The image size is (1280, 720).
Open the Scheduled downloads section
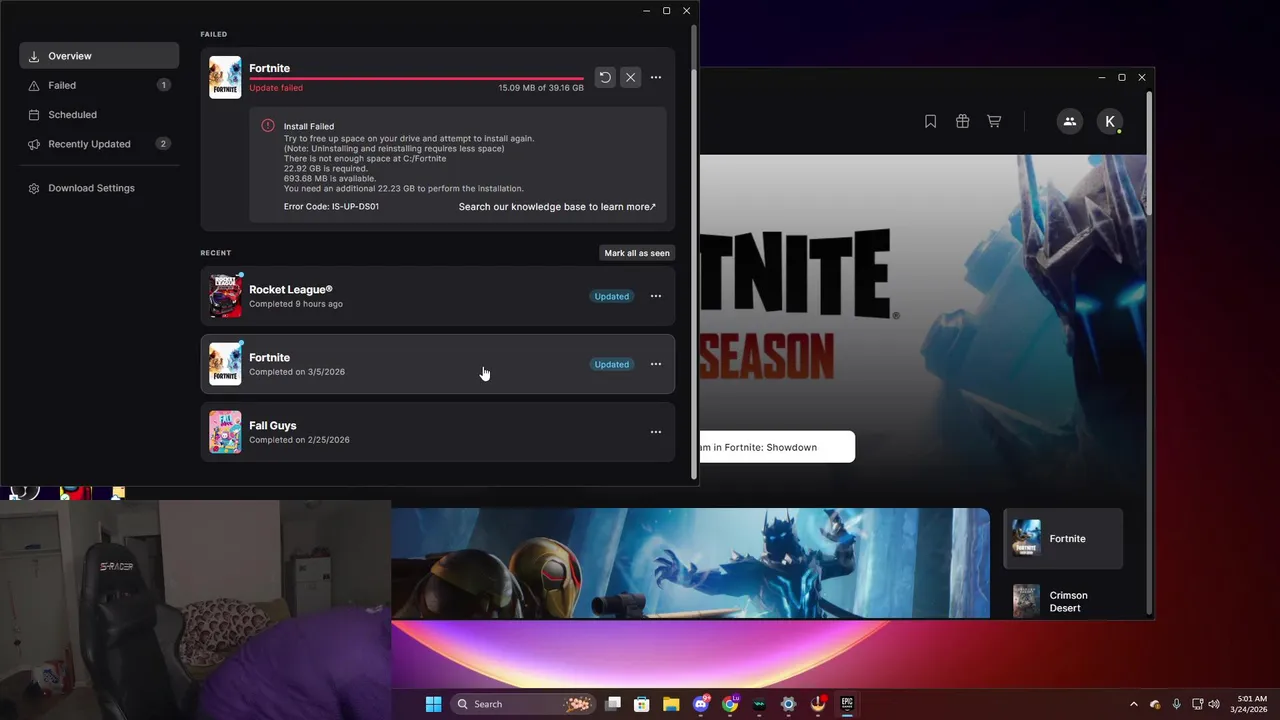99,114
